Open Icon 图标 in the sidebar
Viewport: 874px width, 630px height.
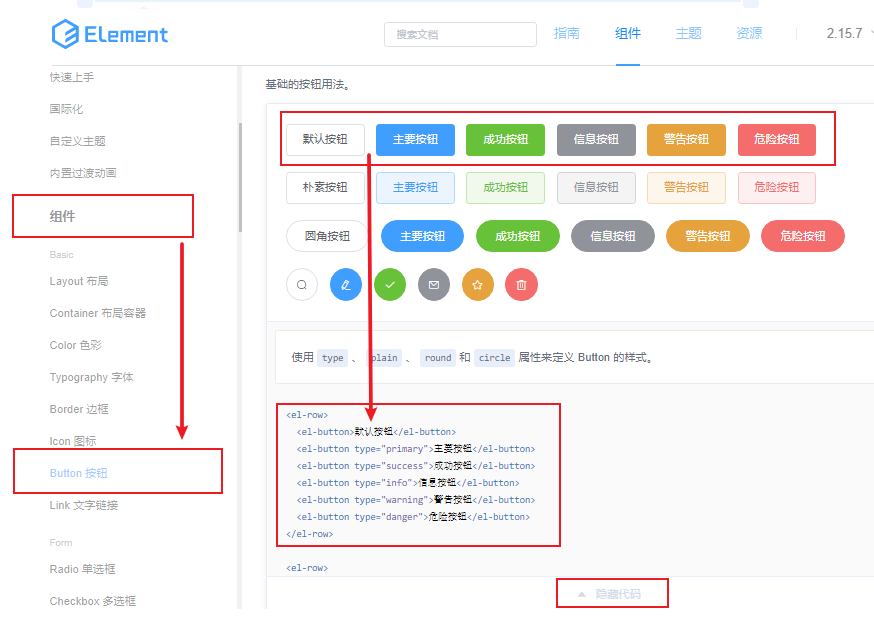coord(73,441)
